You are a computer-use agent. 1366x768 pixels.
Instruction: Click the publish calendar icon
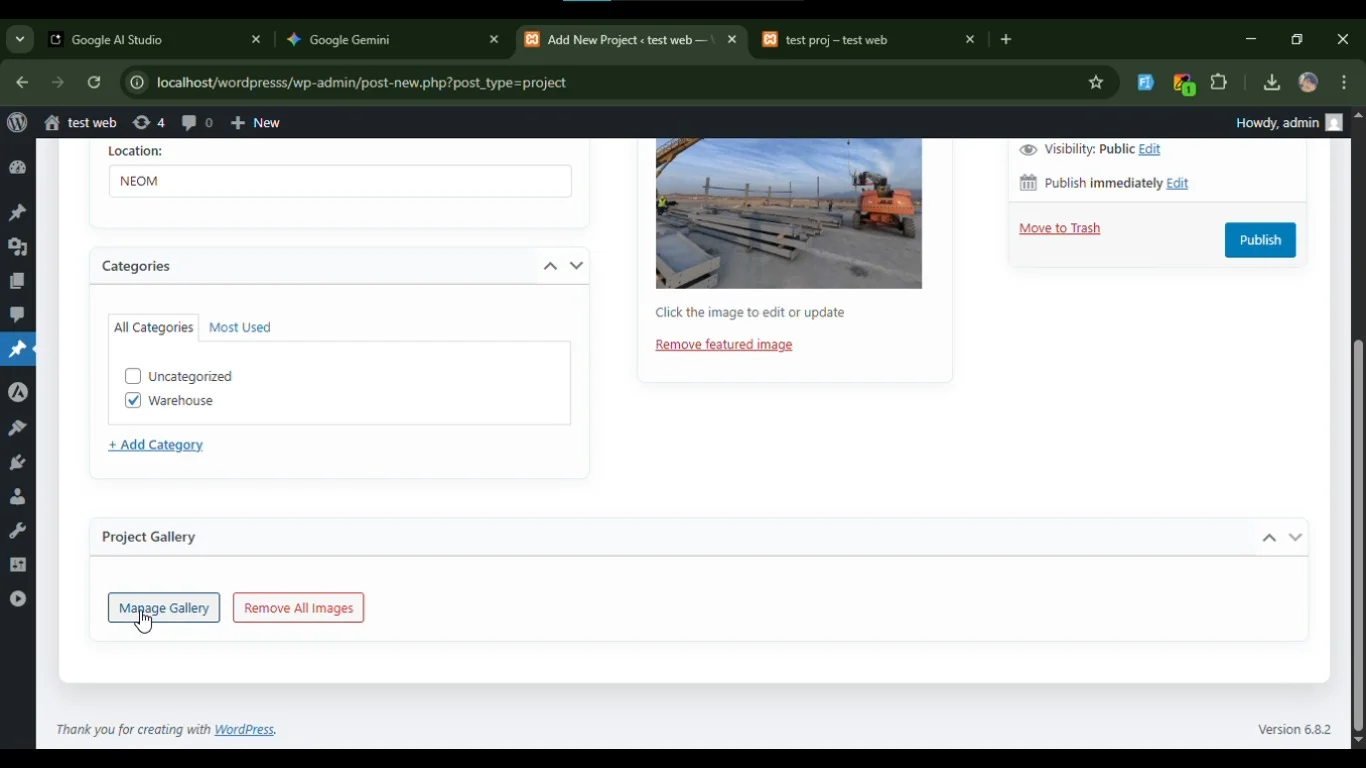(x=1028, y=183)
